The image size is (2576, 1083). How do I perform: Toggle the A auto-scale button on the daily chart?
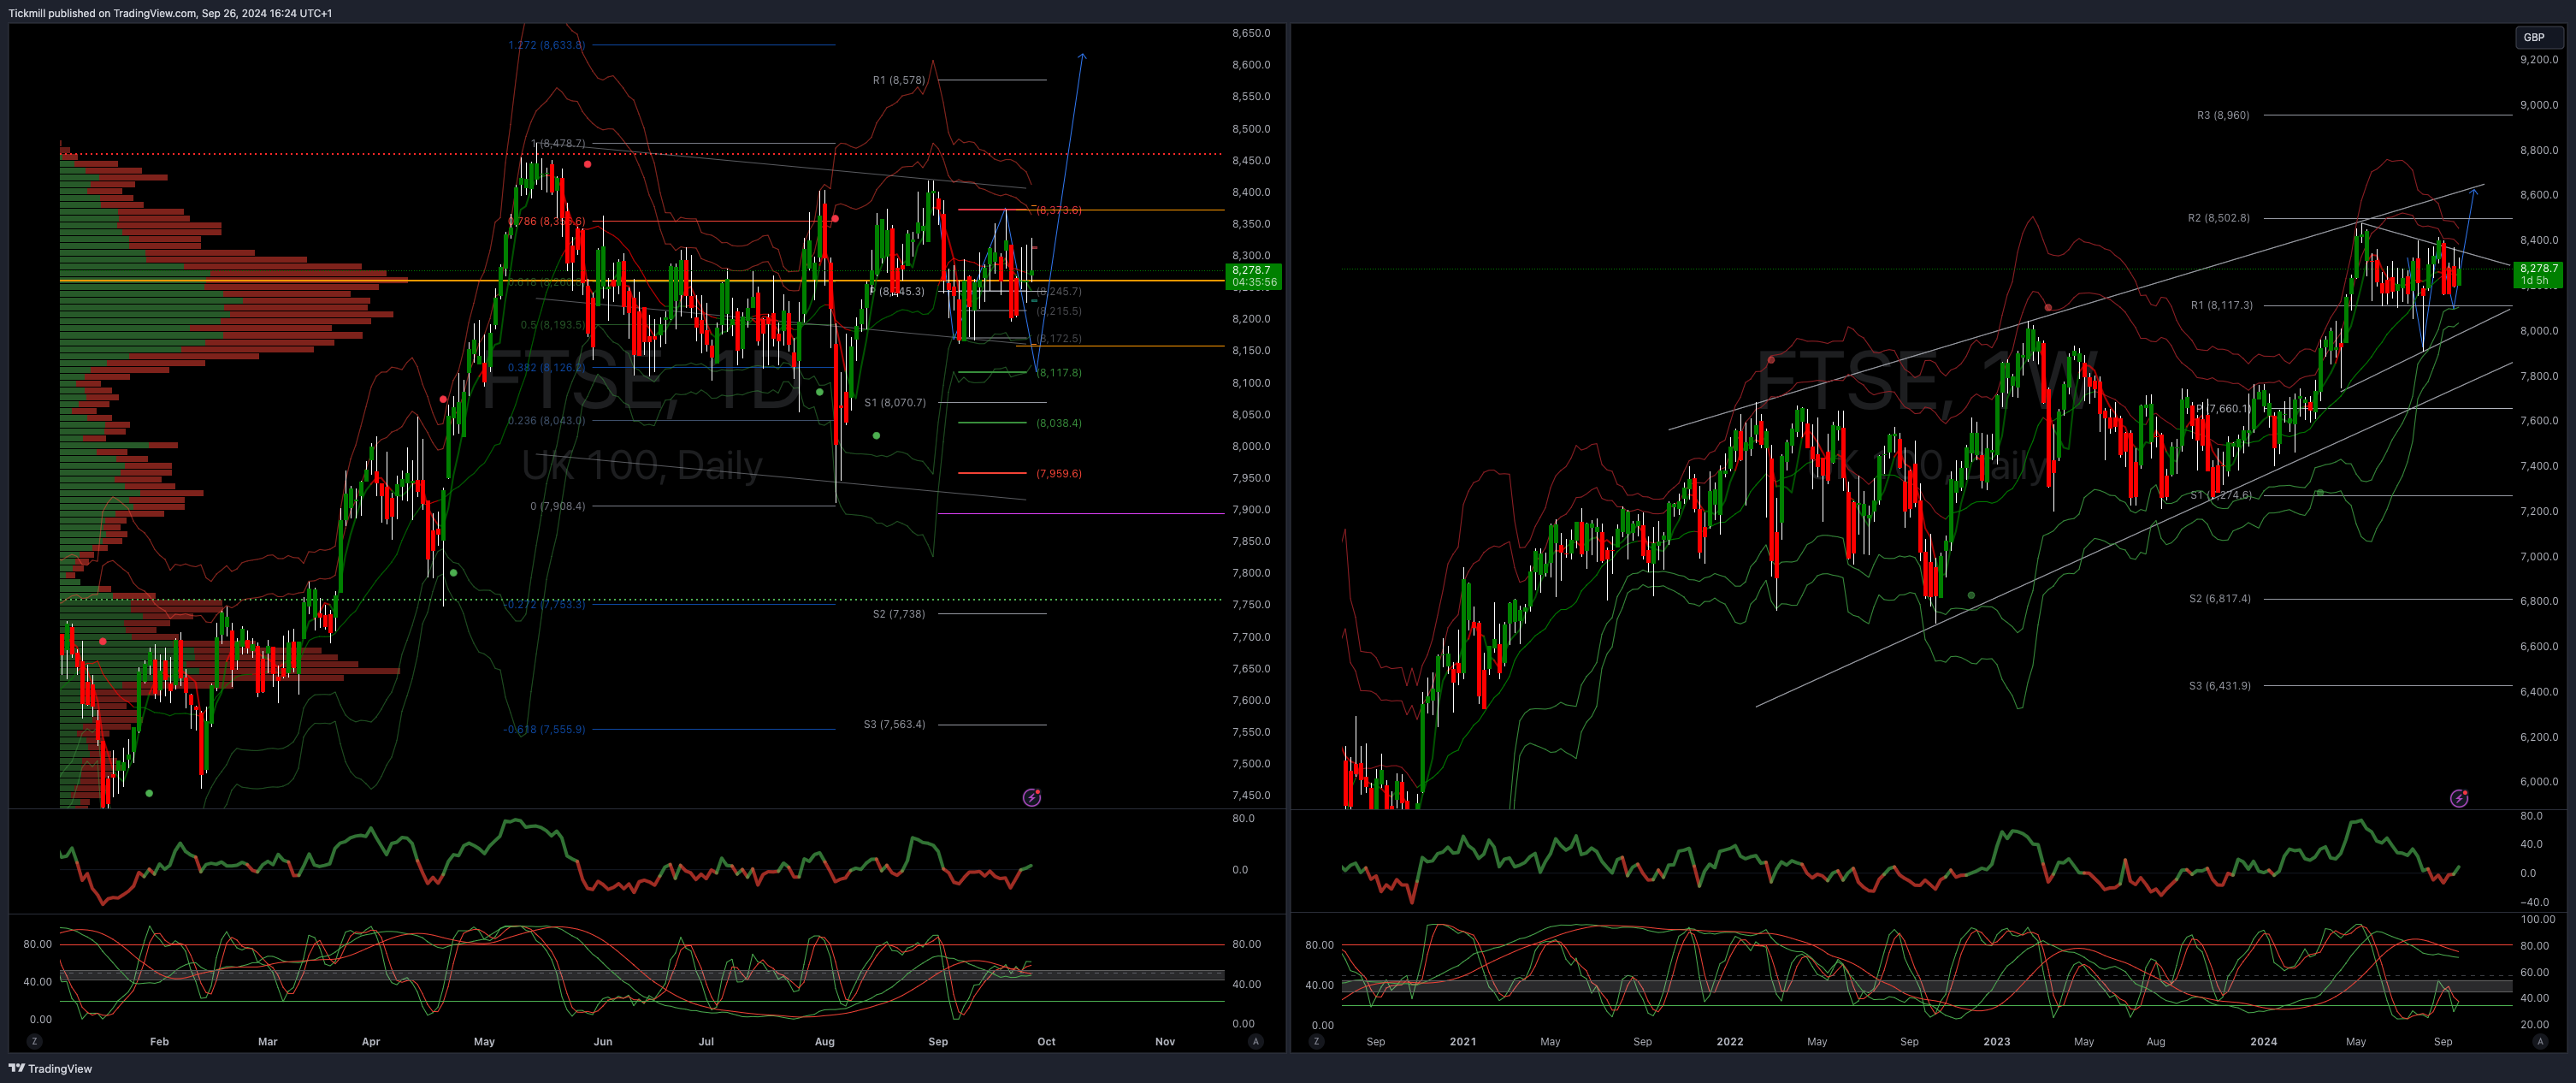pos(1255,1041)
